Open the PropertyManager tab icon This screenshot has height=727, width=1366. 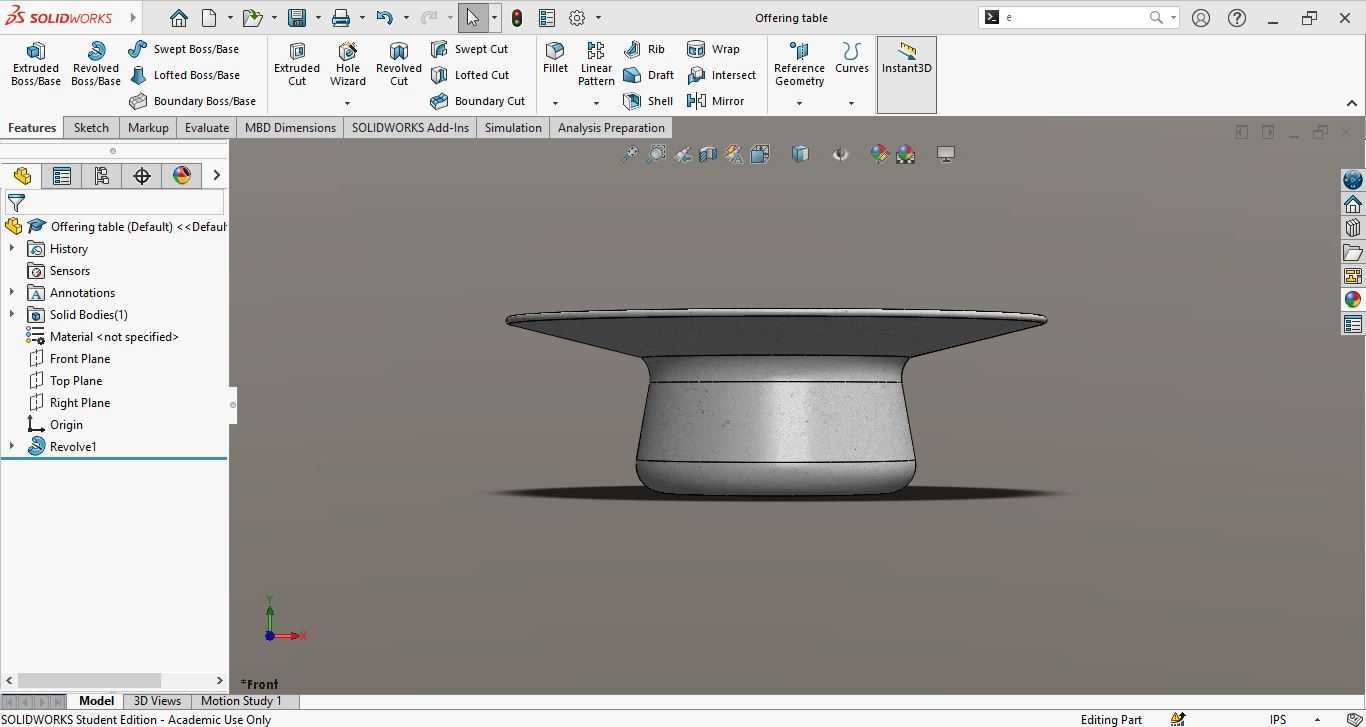coord(62,176)
